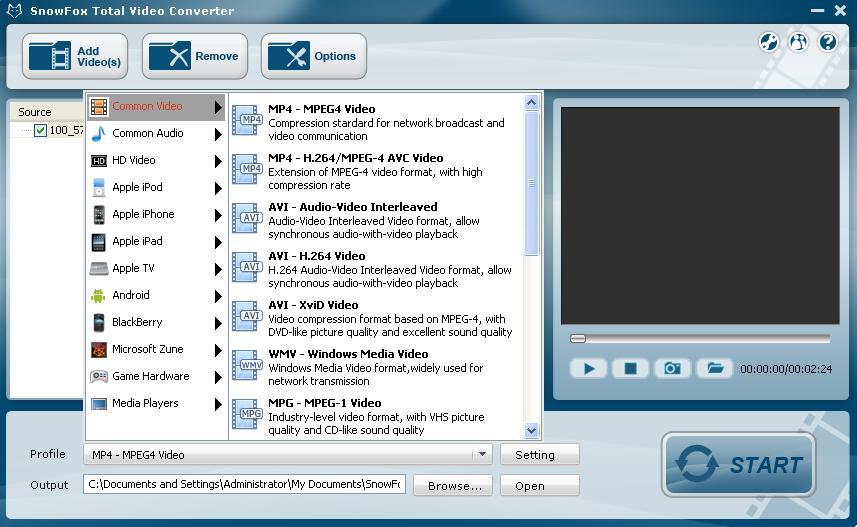Image resolution: width=857 pixels, height=527 pixels.
Task: Expand arrow next to Apple iPhone
Action: (x=218, y=215)
